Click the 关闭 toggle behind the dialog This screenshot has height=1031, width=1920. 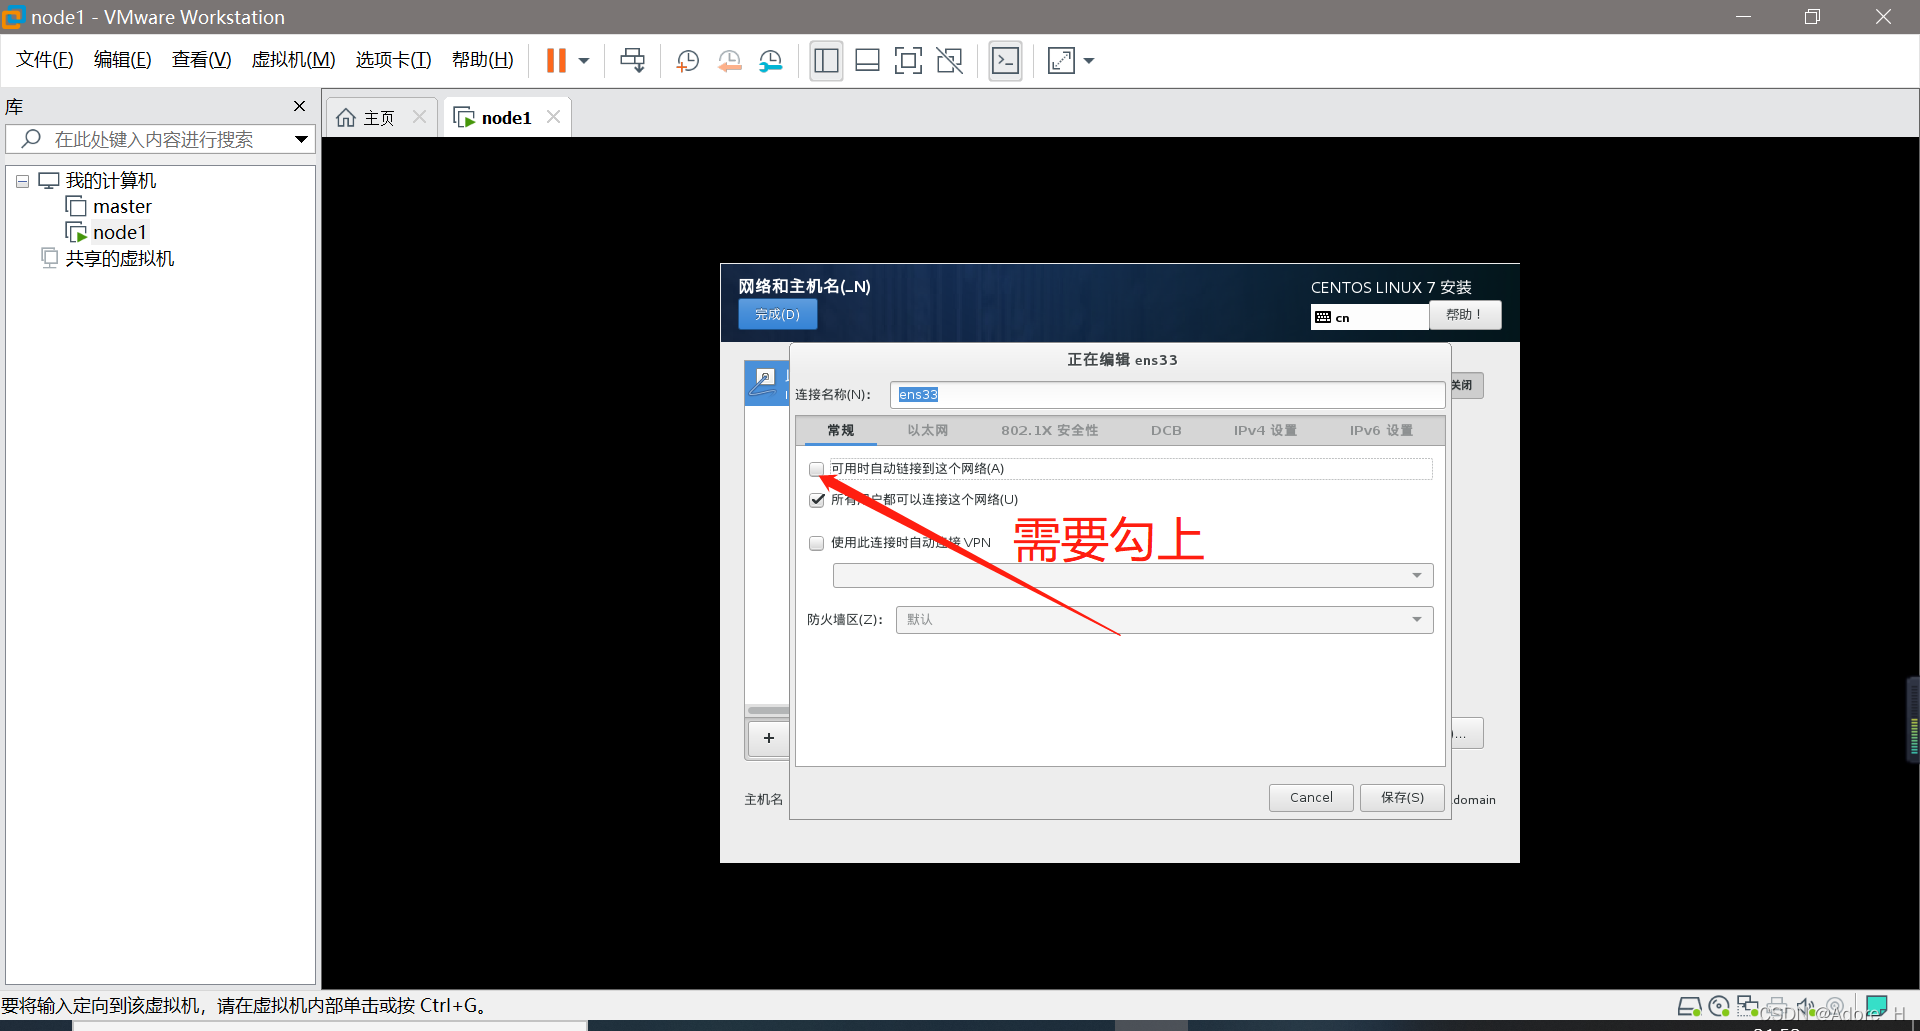[x=1466, y=386]
